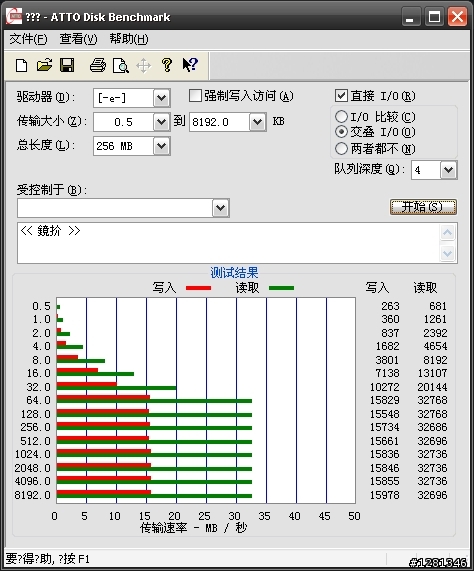Click the read value 20144
The height and width of the screenshot is (571, 474).
432,387
